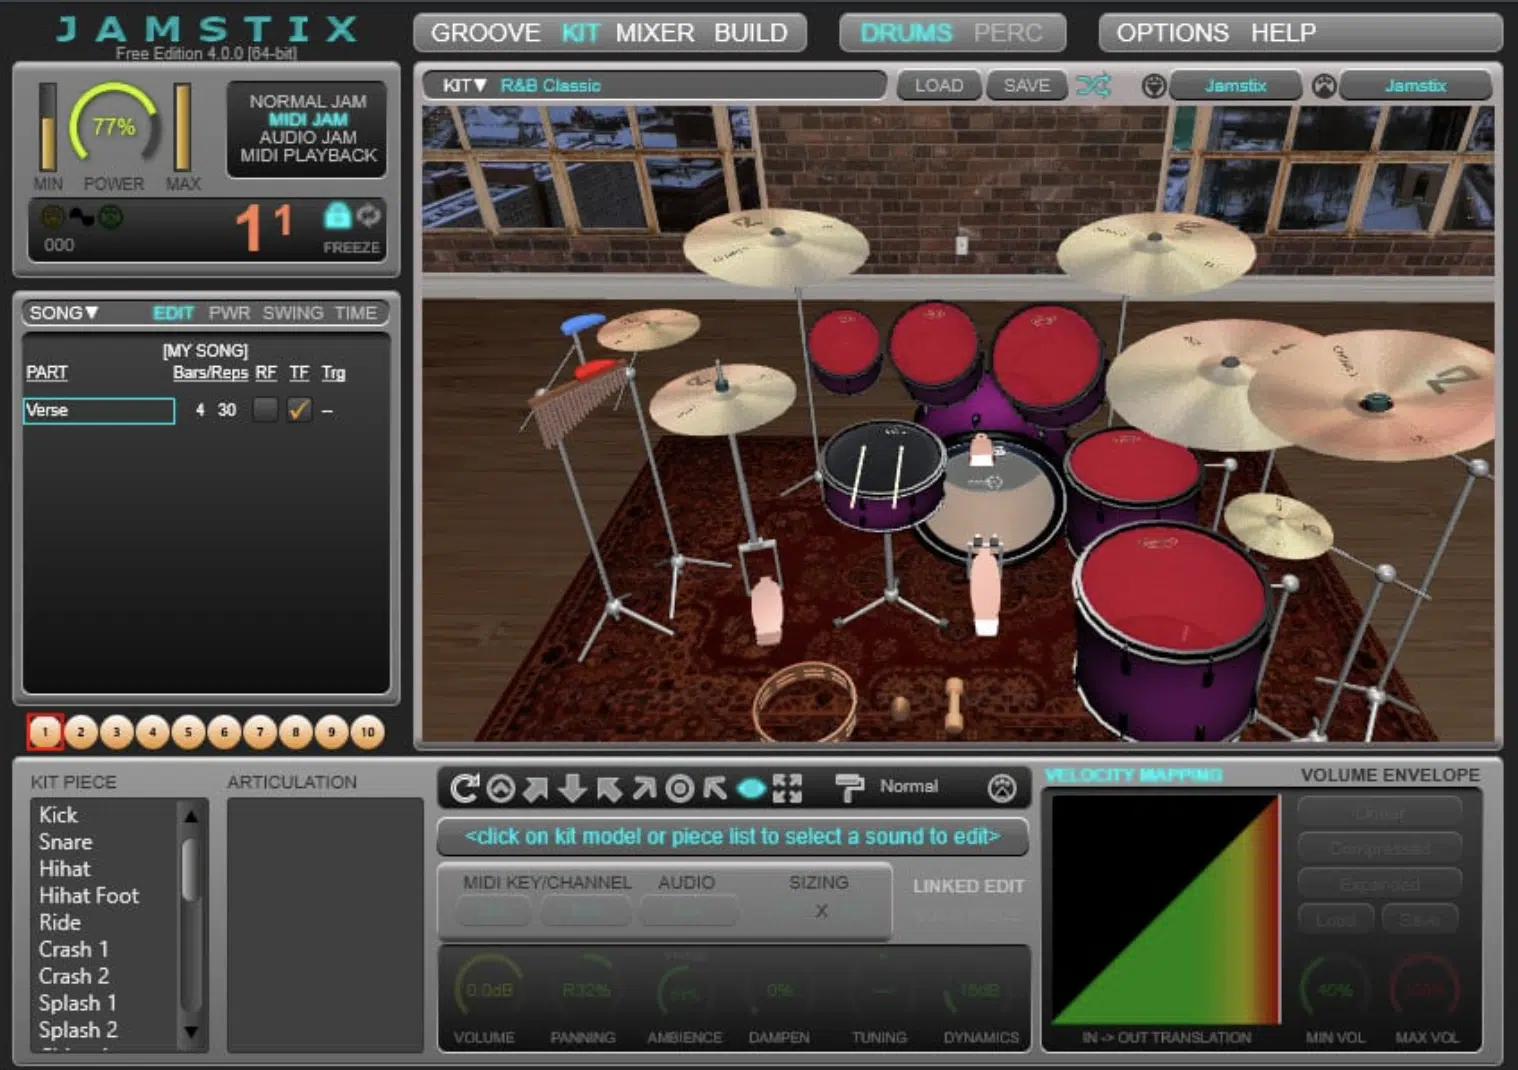Viewport: 1518px width, 1070px height.
Task: Click the velocity mapping gradient graph
Action: (x=1166, y=908)
